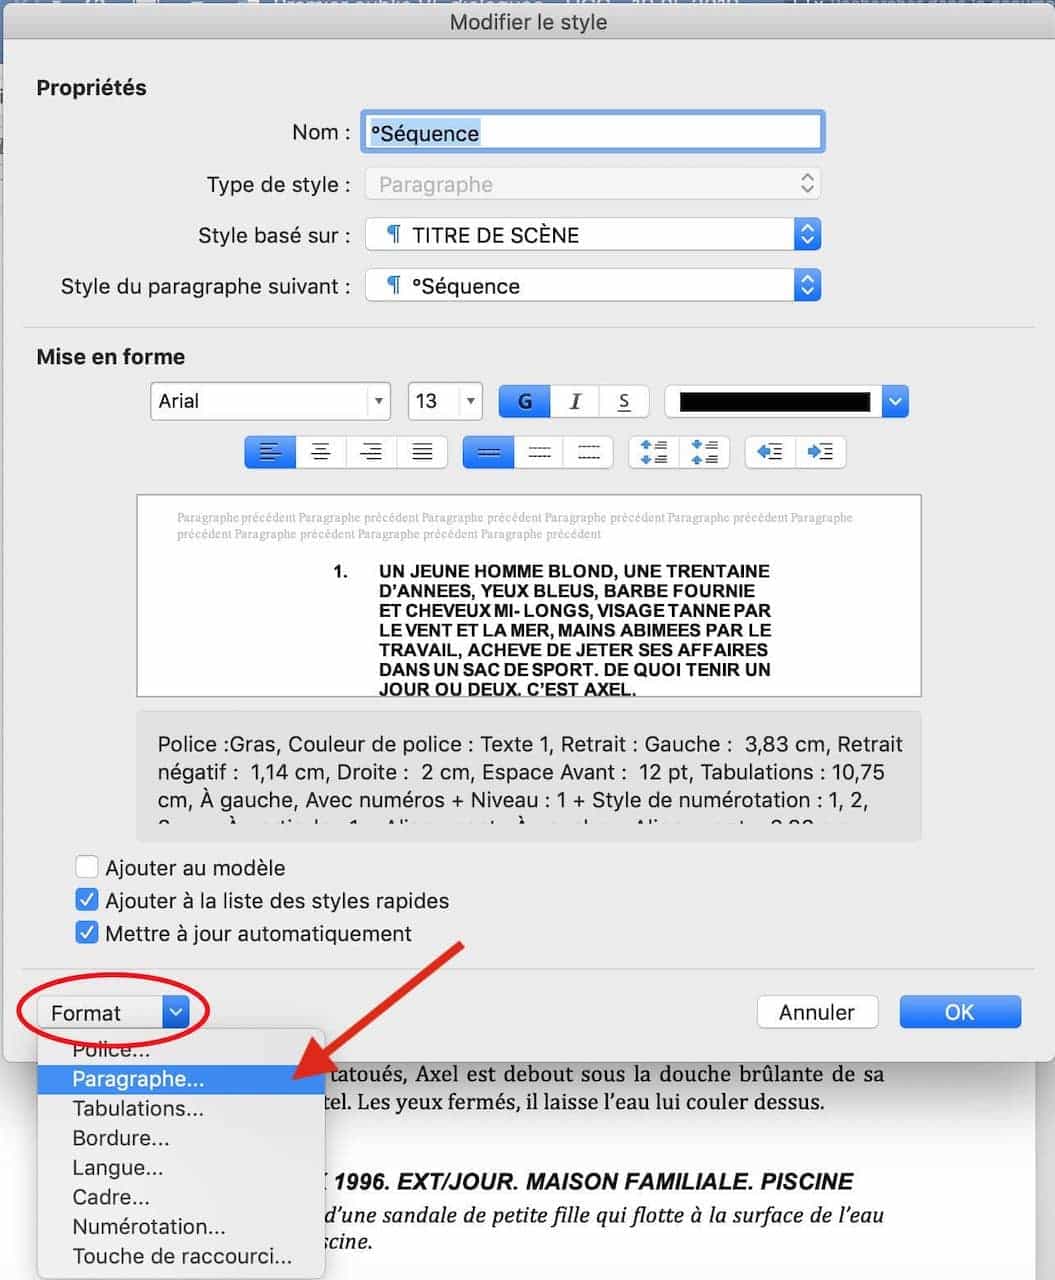The height and width of the screenshot is (1280, 1055).
Task: Enable the 'Ajouter au modèle' checkbox
Action: (x=88, y=867)
